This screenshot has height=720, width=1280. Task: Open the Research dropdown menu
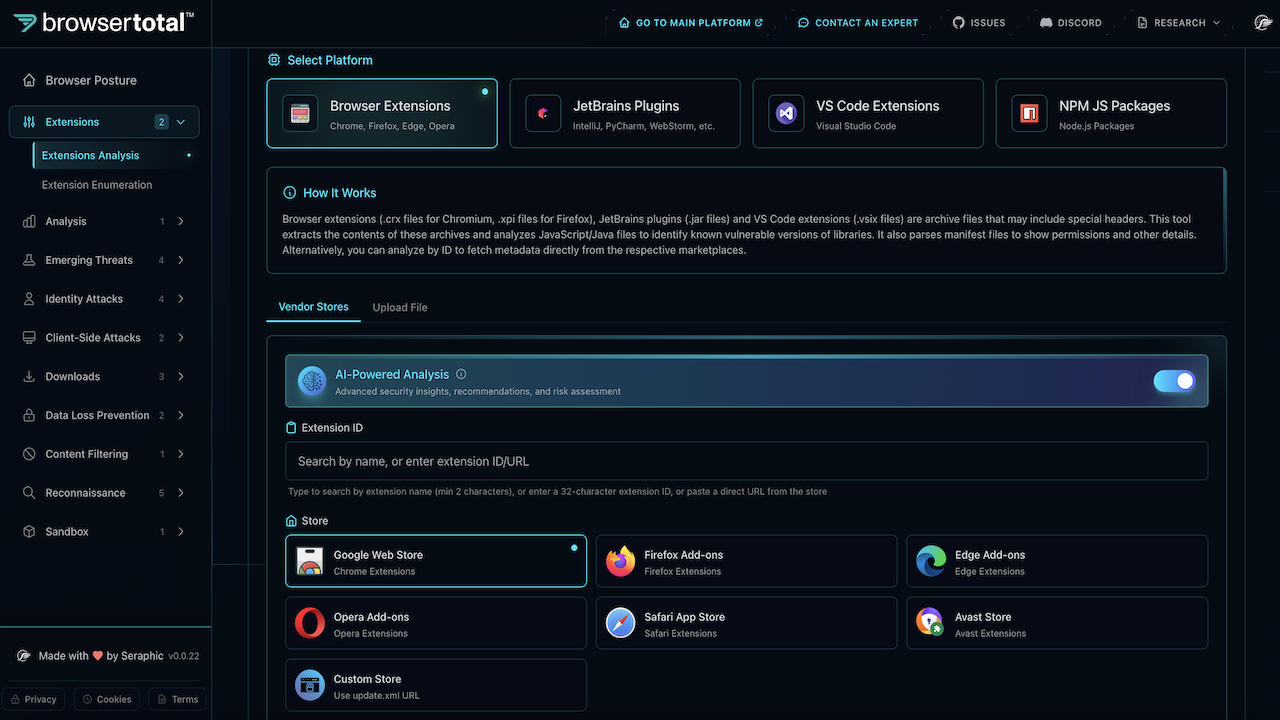coord(1179,22)
